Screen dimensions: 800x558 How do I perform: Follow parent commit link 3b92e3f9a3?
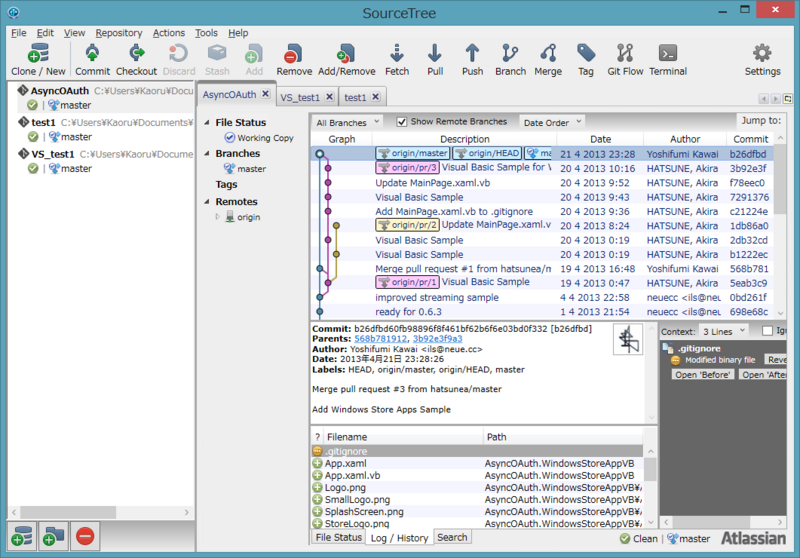pyautogui.click(x=438, y=339)
